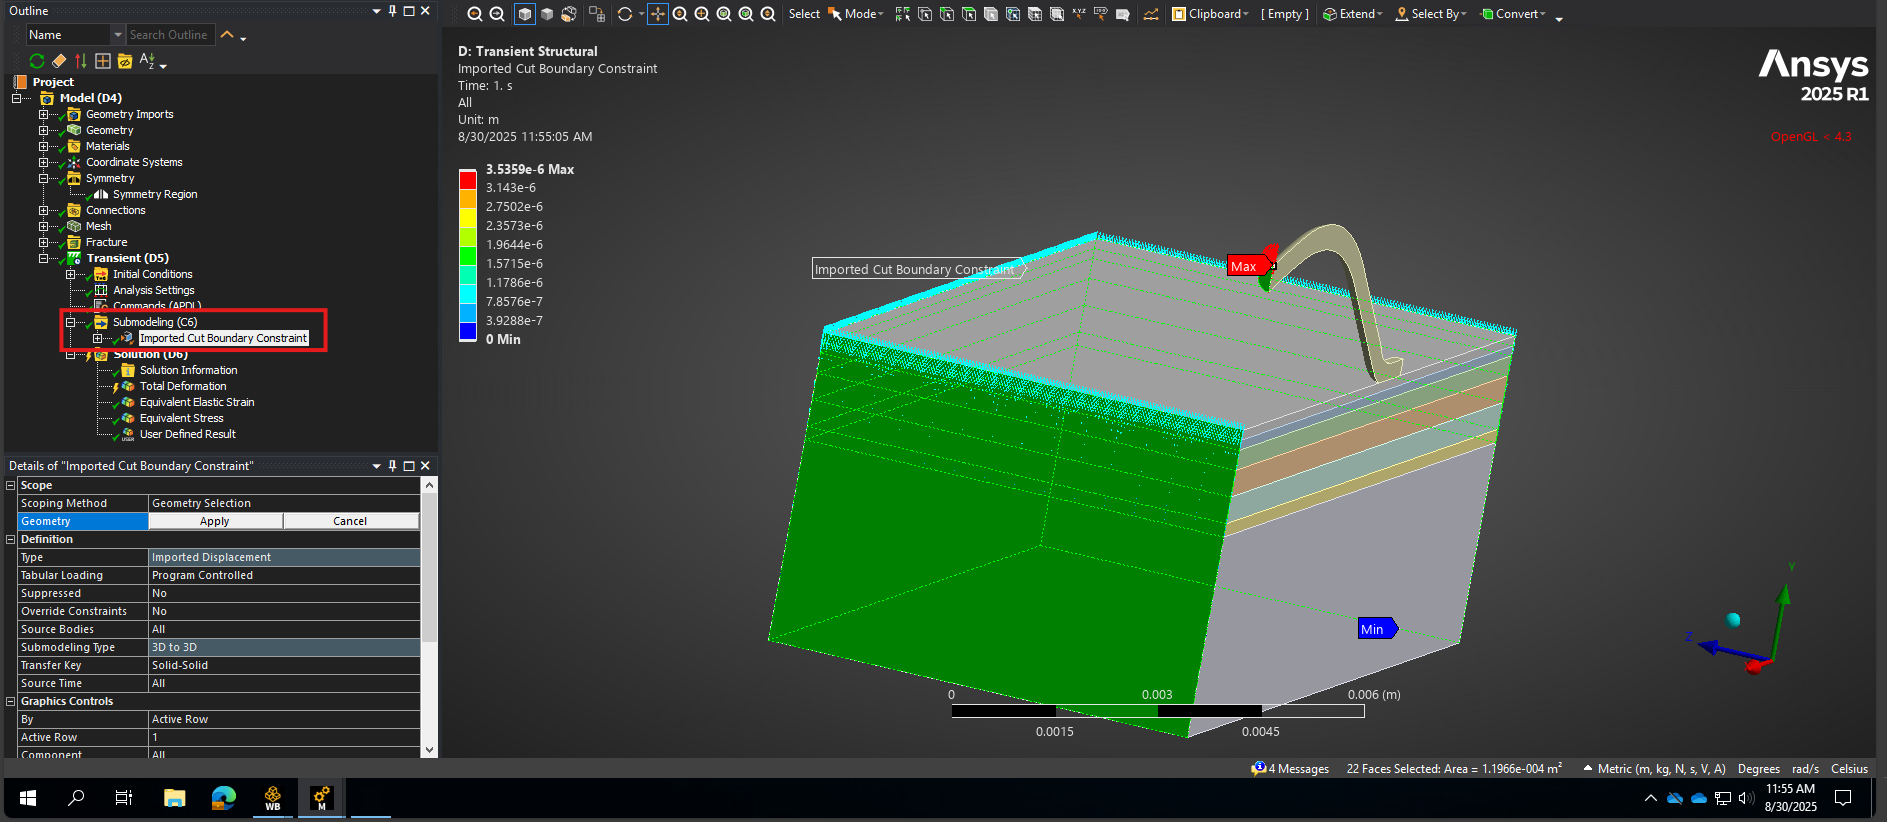1887x822 pixels.
Task: Open File Explorer from the taskbar
Action: click(175, 798)
